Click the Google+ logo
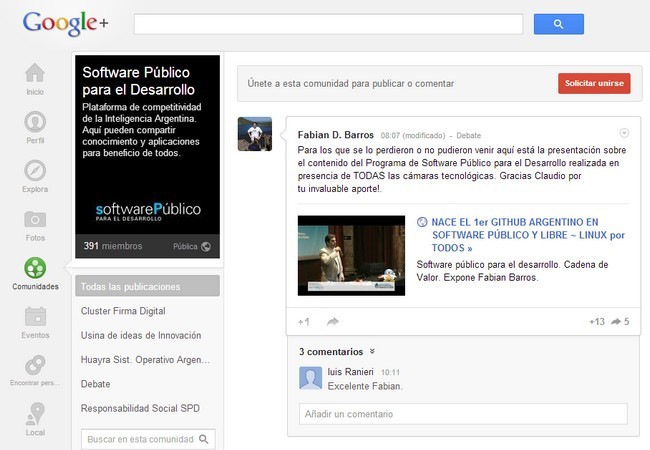650x450 pixels. coord(65,23)
